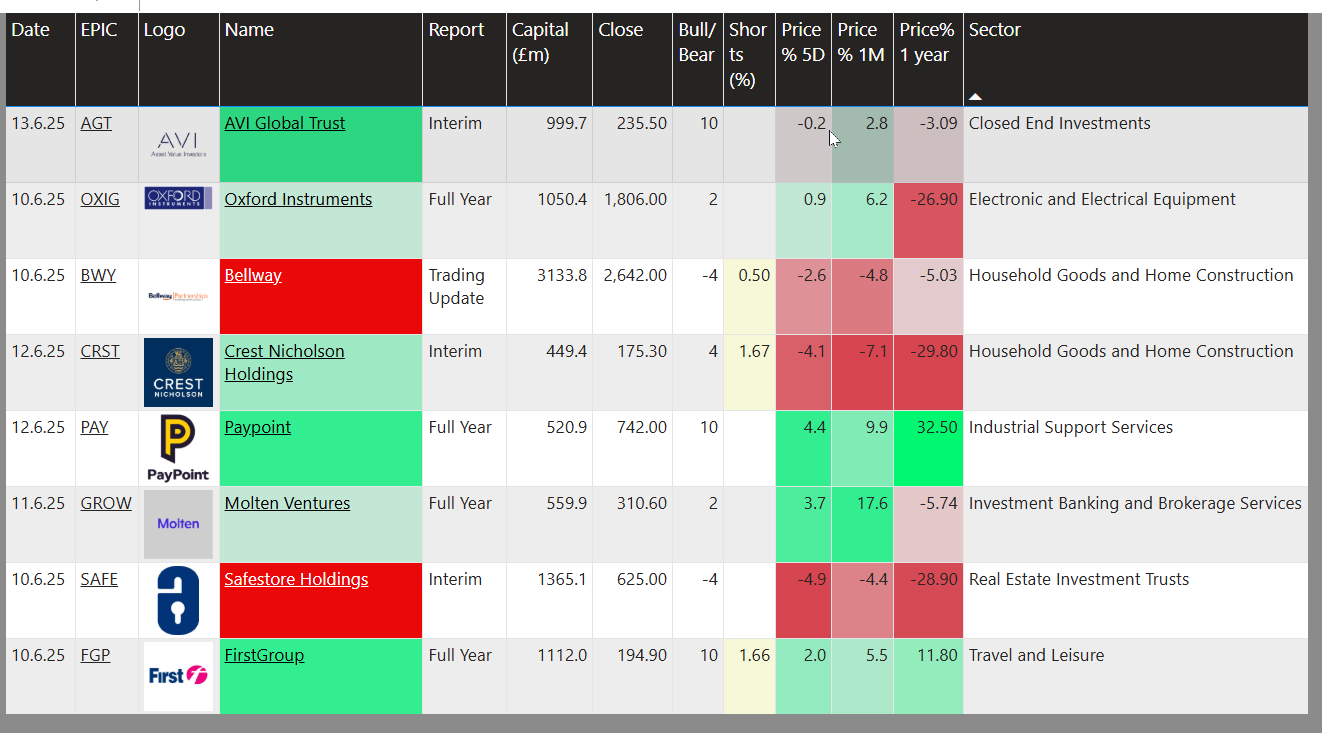This screenshot has height=733, width=1322.
Task: Open the Crest Nicholson Holdings link
Action: coord(284,362)
